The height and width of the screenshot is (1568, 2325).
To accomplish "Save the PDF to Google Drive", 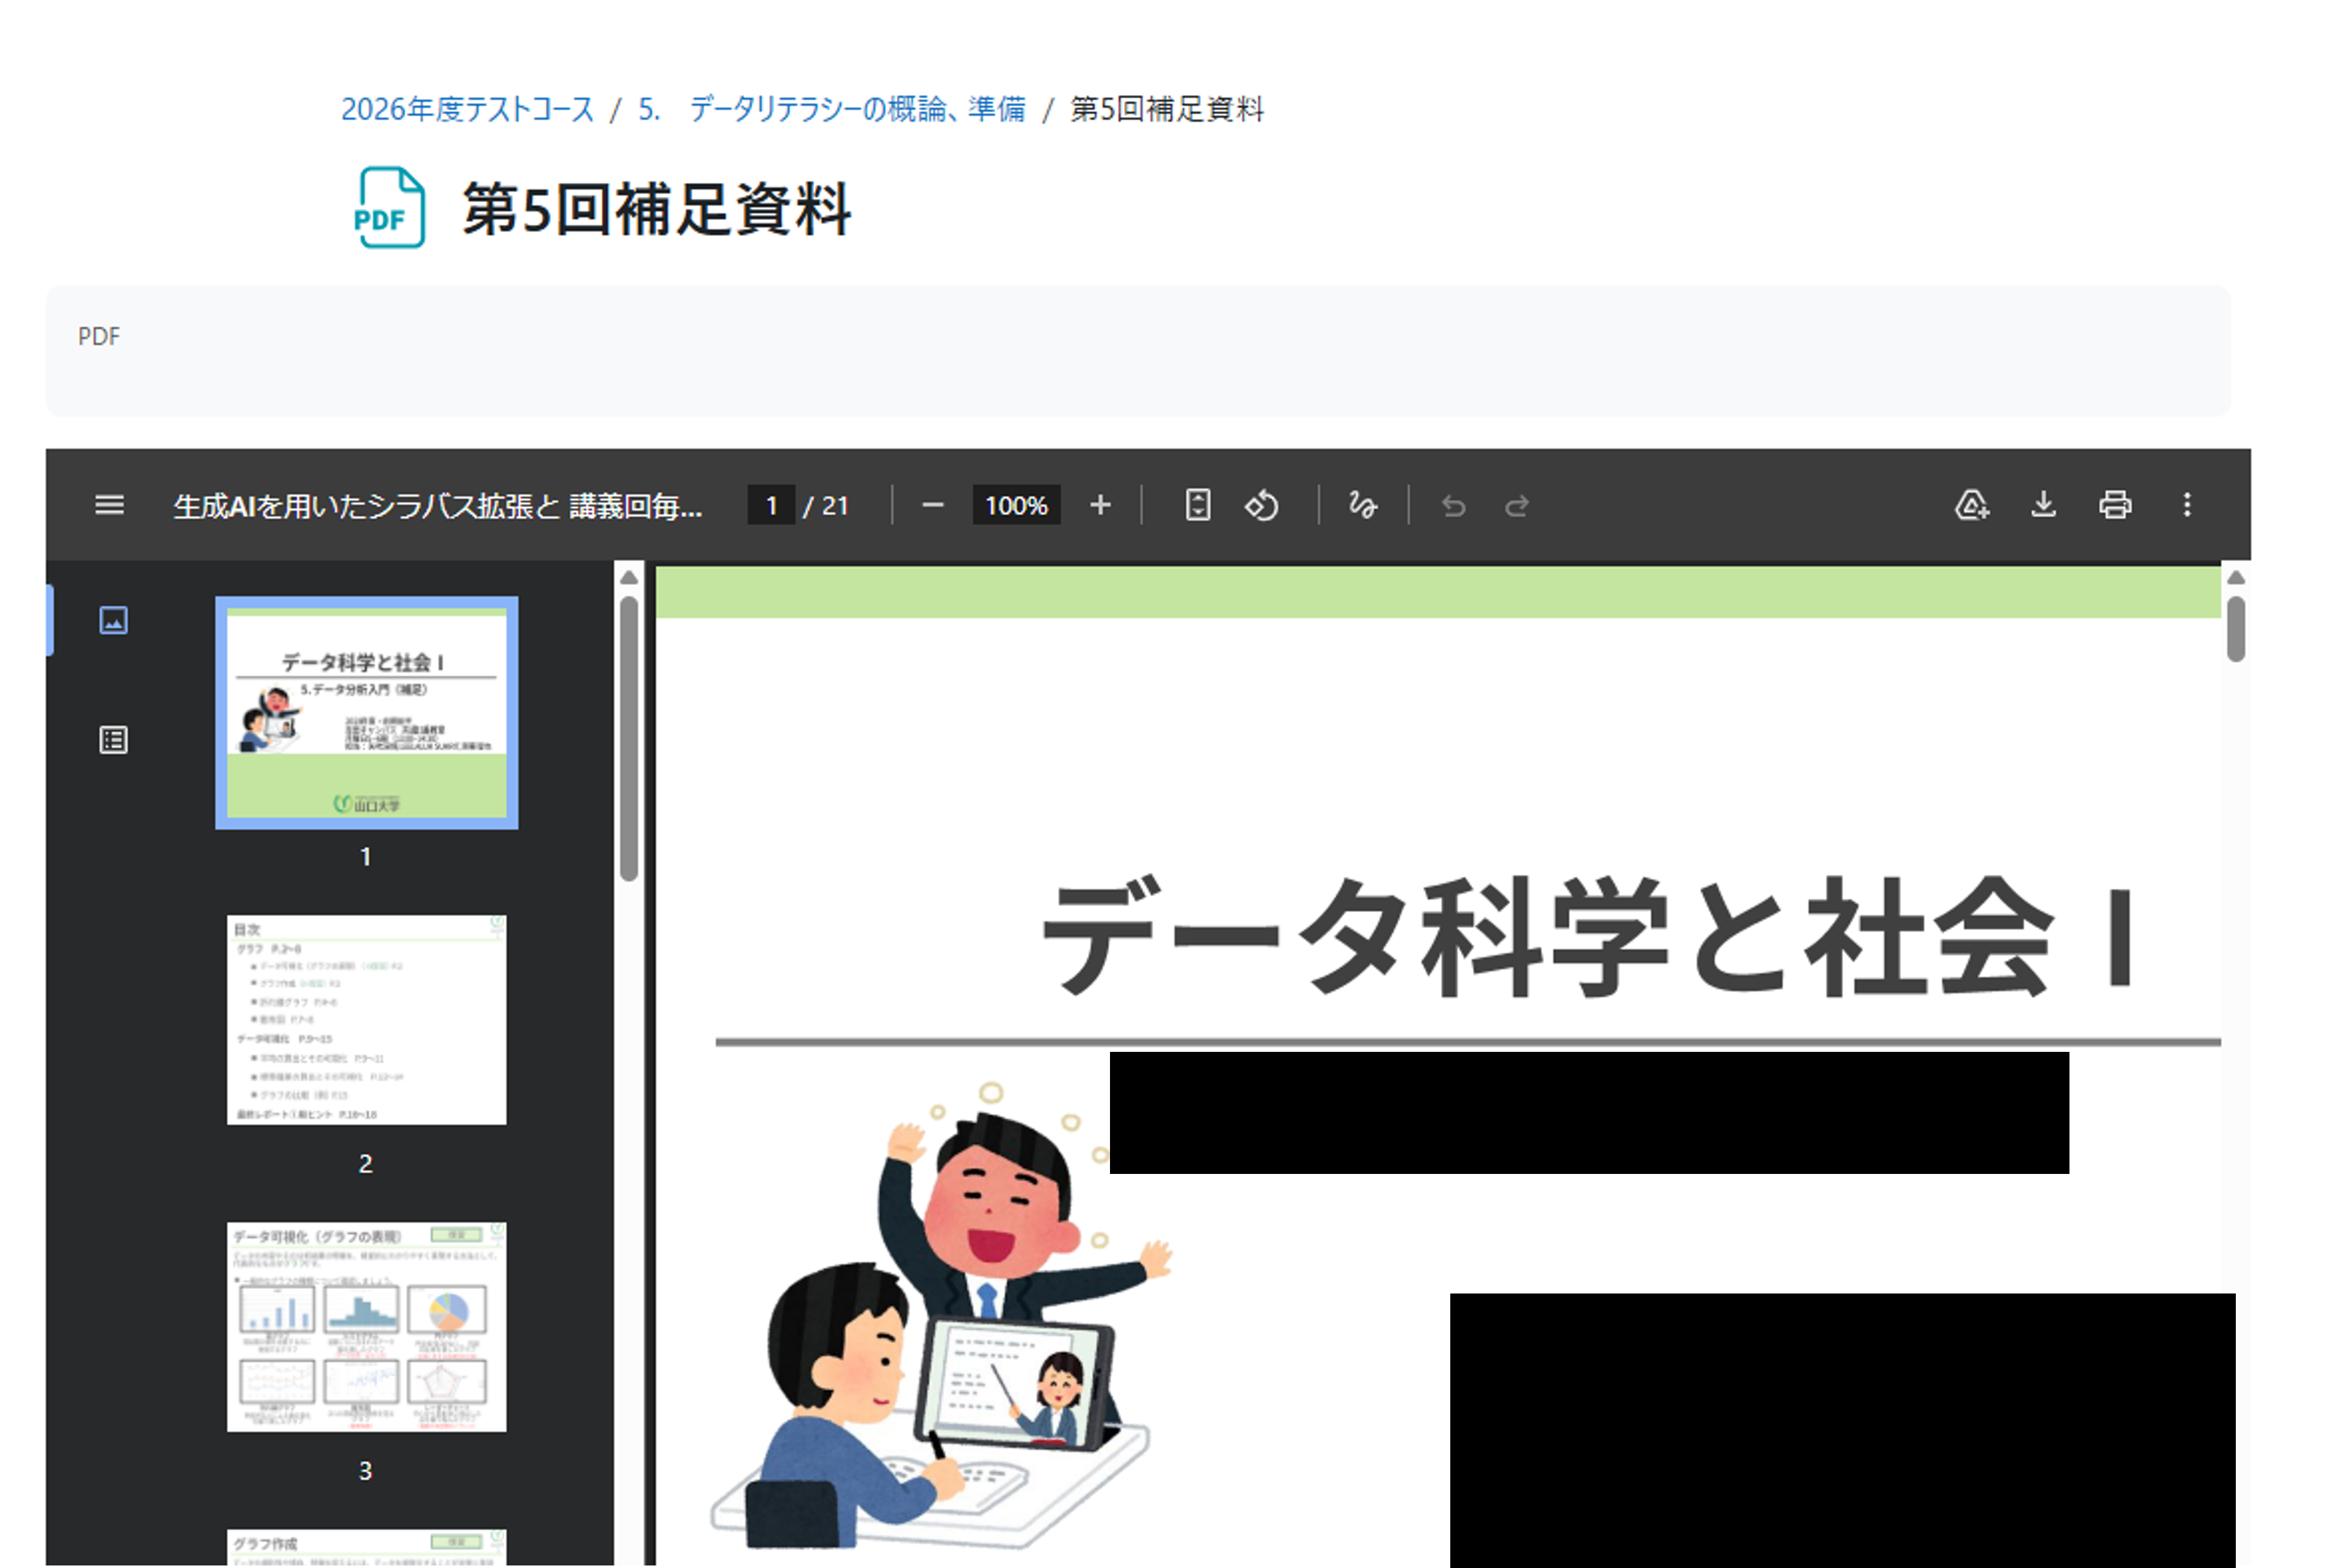I will (1971, 504).
